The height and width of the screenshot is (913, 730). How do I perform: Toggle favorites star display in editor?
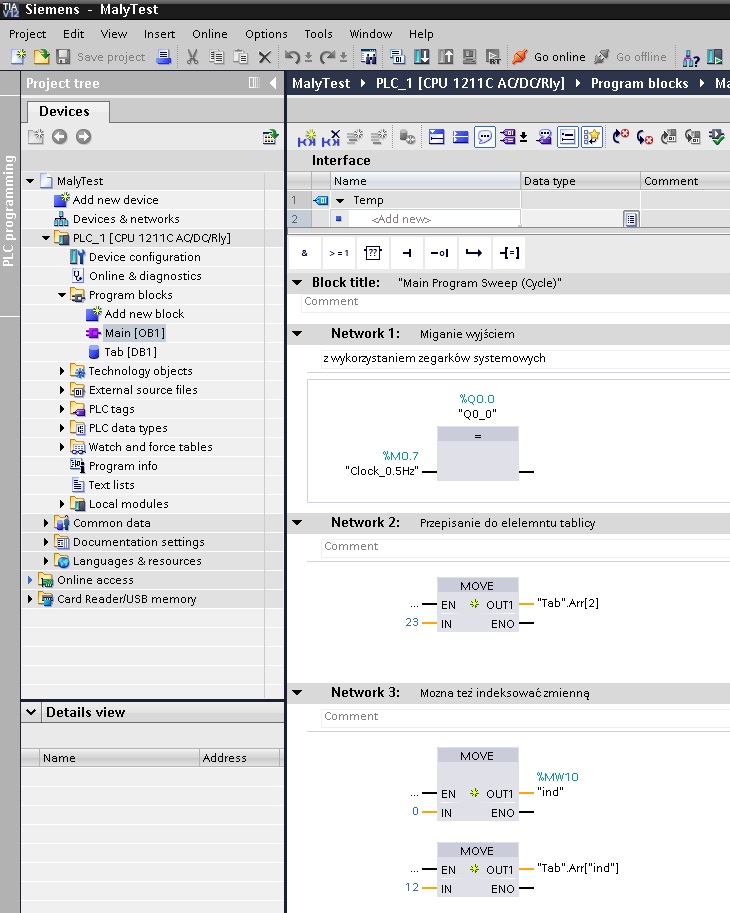[592, 137]
